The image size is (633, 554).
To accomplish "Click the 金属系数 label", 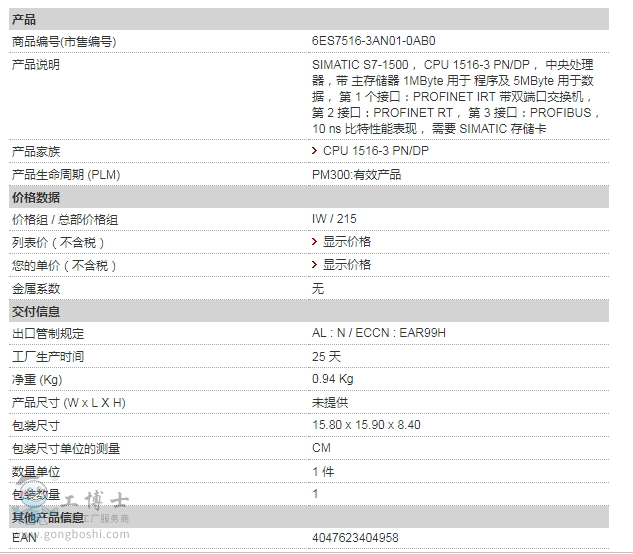I will click(x=36, y=289).
